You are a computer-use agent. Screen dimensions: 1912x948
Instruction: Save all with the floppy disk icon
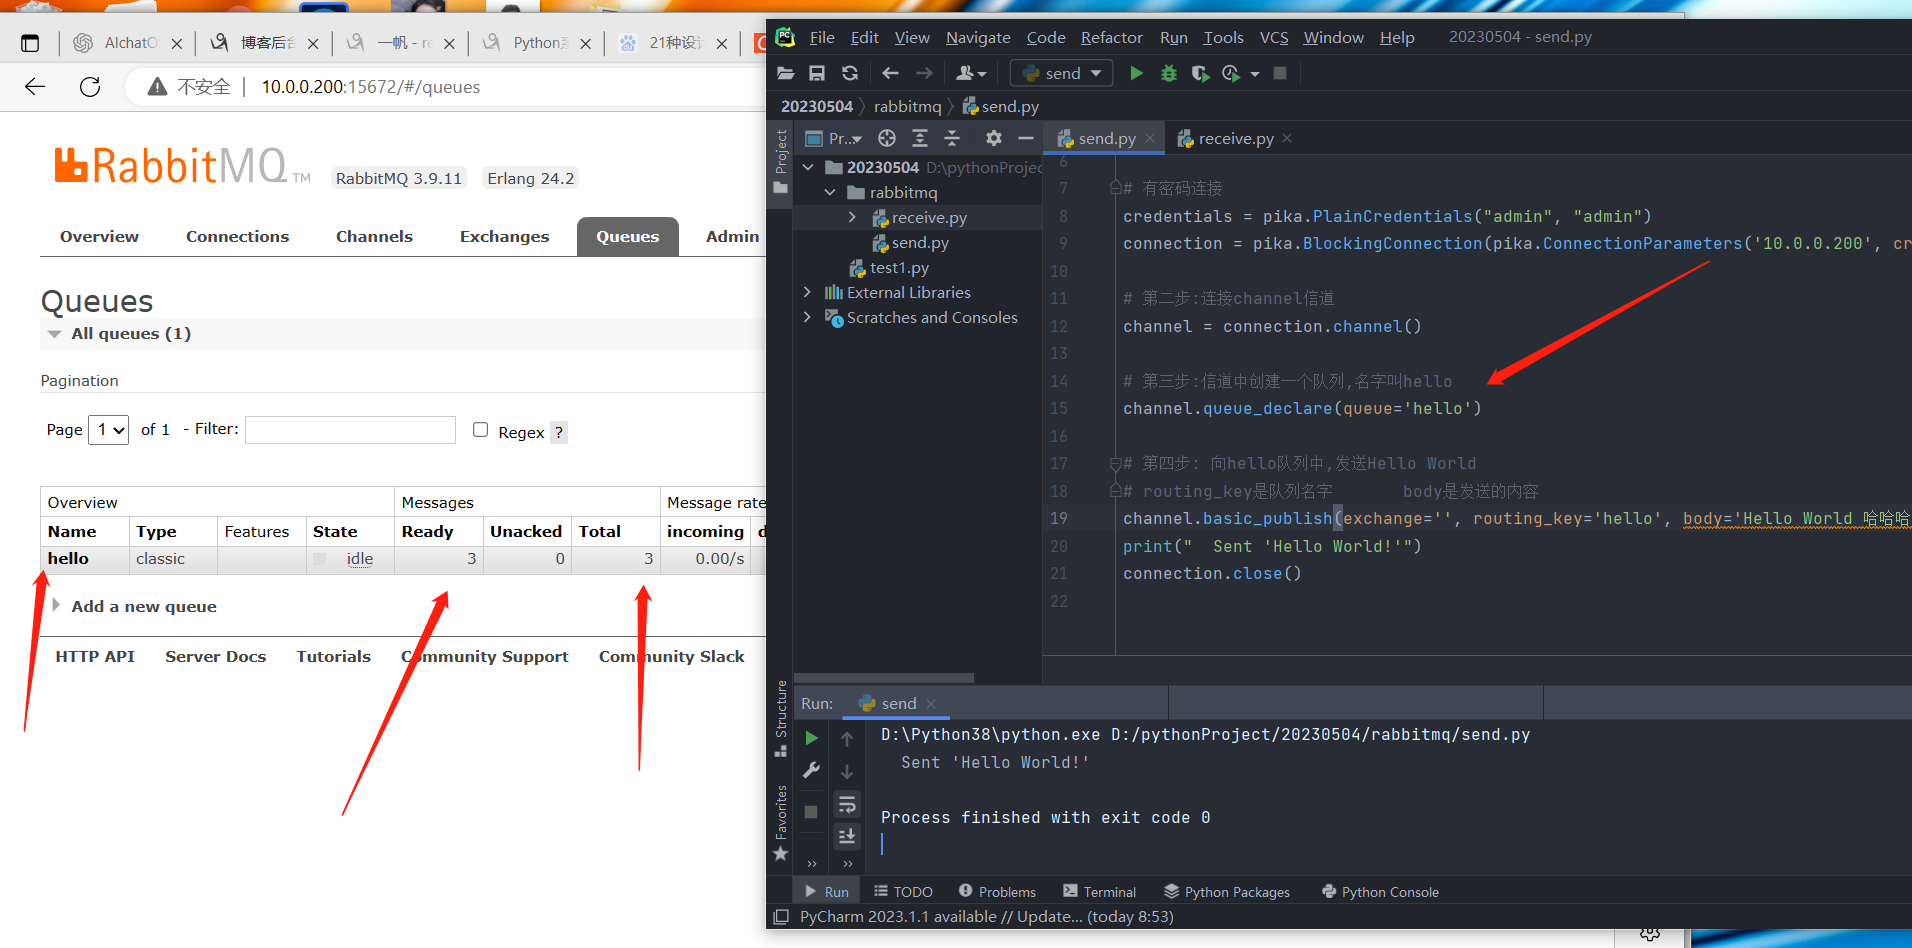pyautogui.click(x=817, y=73)
